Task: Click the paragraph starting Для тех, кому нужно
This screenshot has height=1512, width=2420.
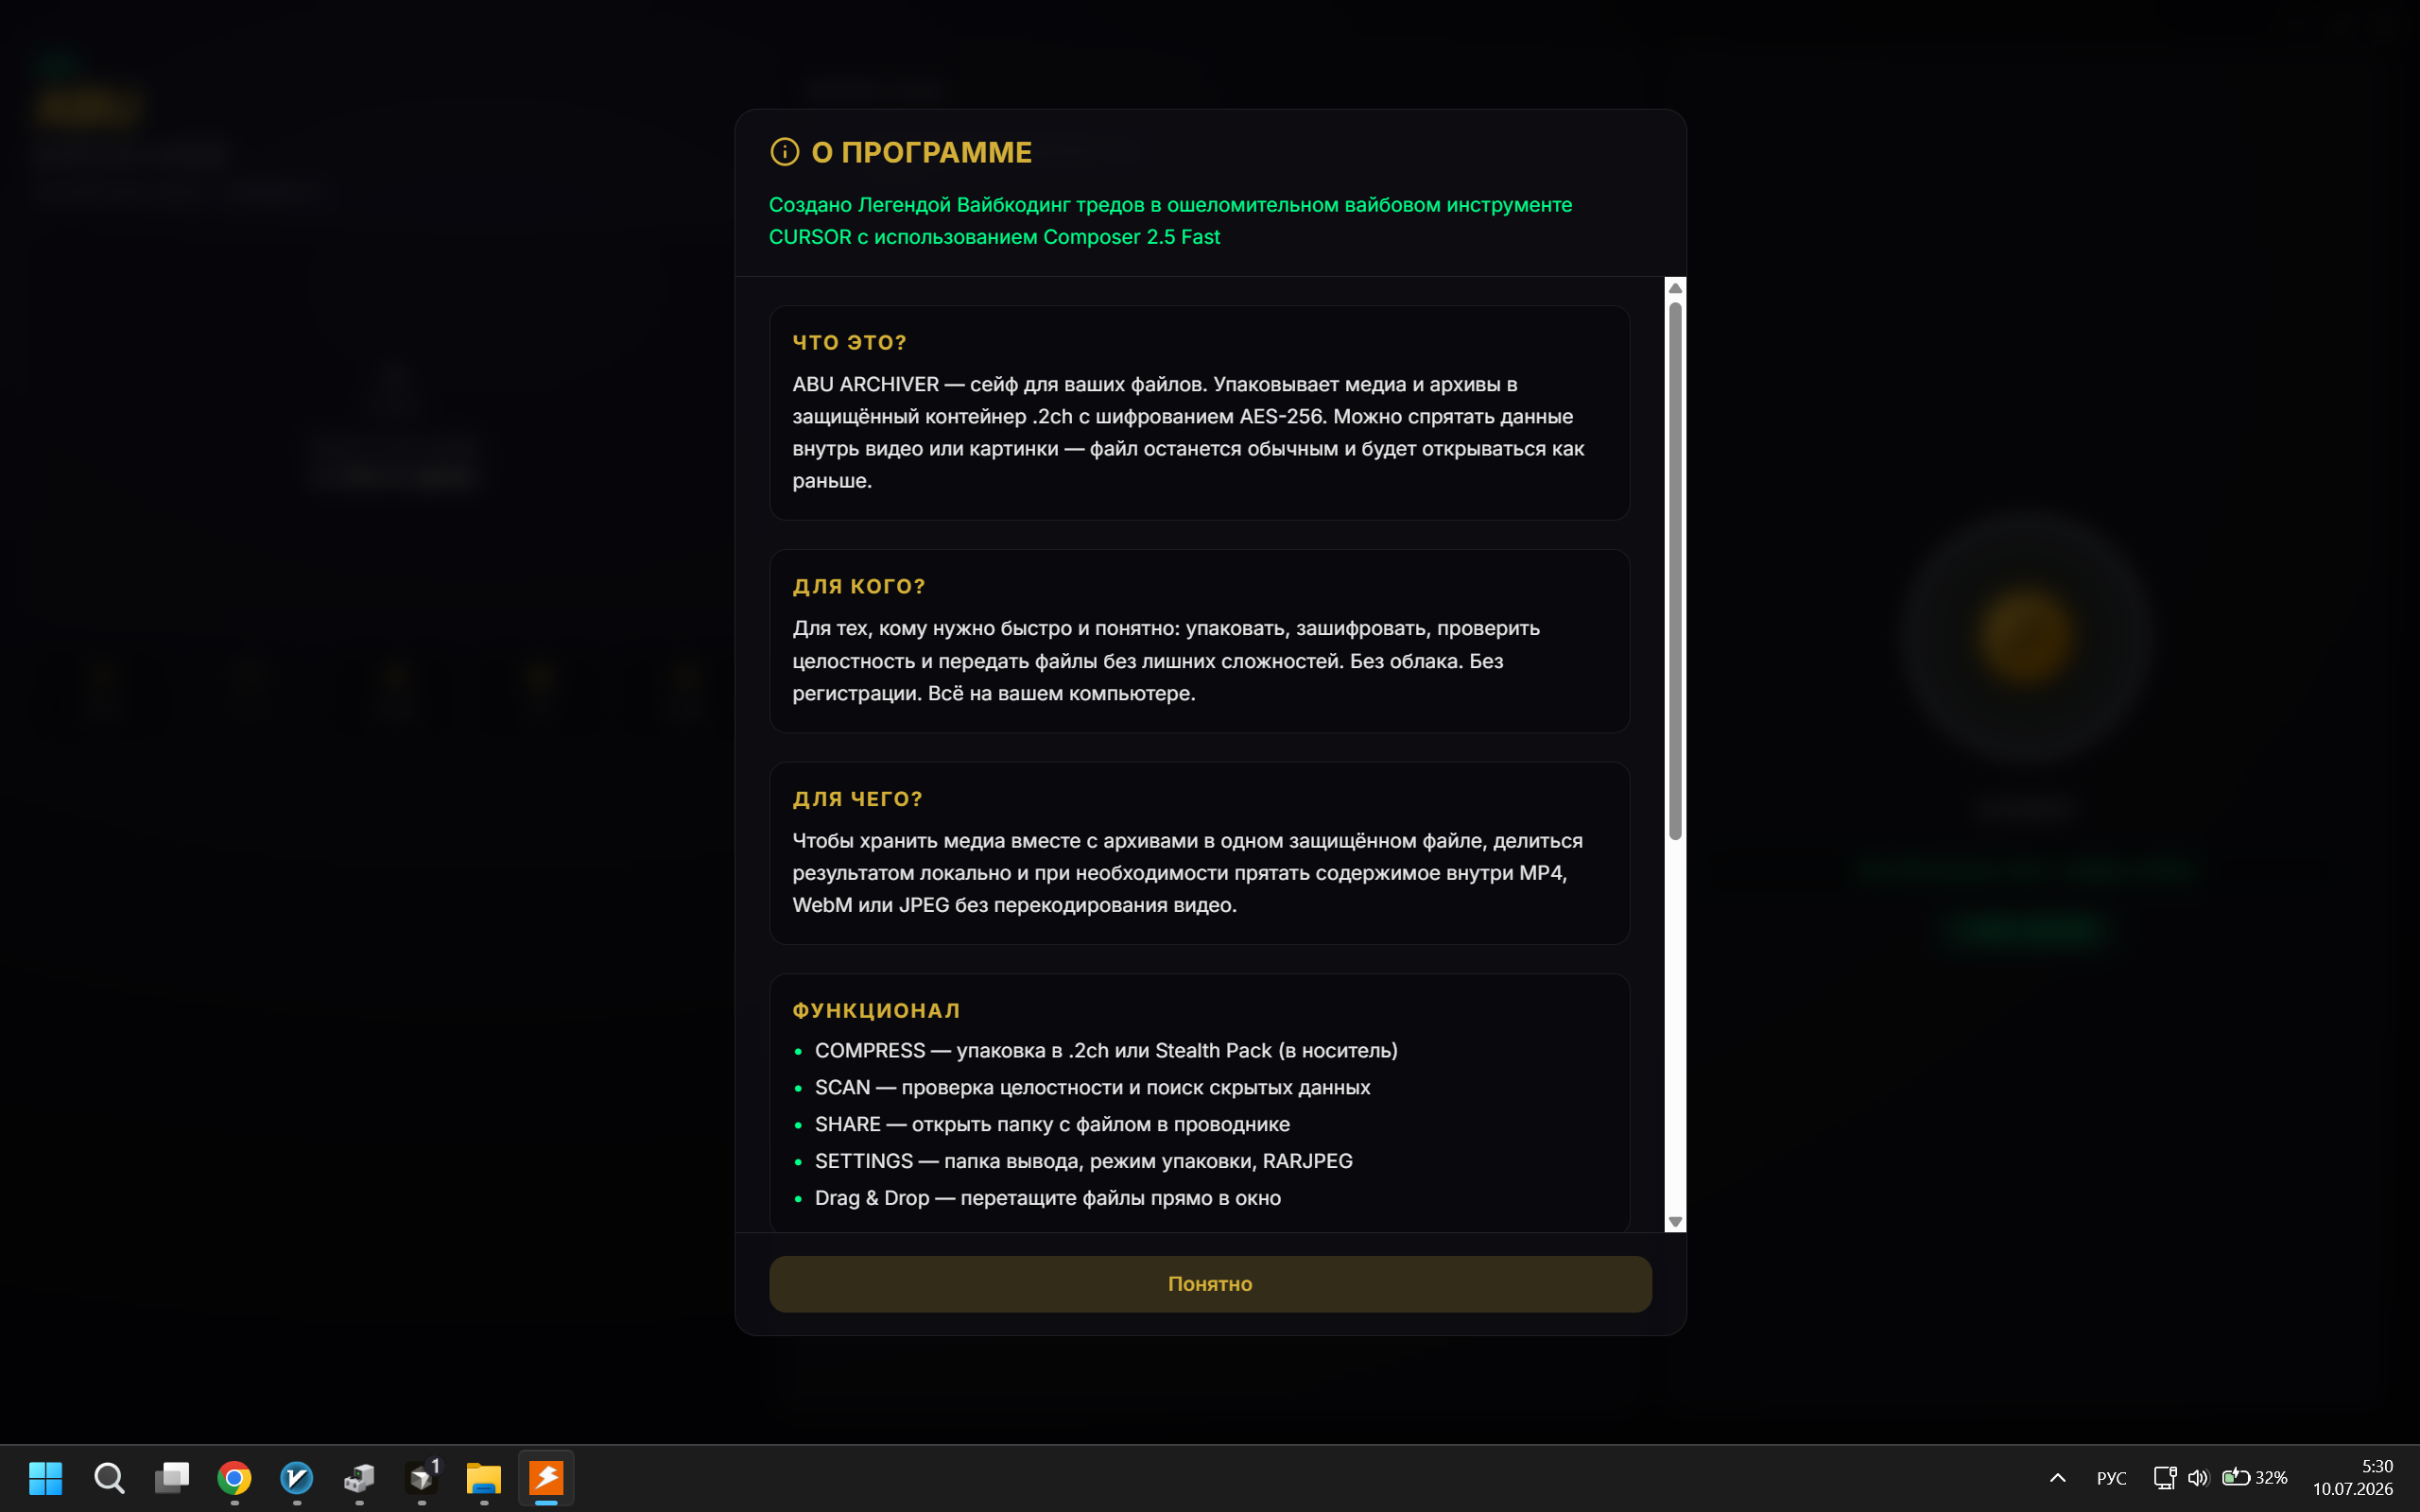Action: [1166, 661]
